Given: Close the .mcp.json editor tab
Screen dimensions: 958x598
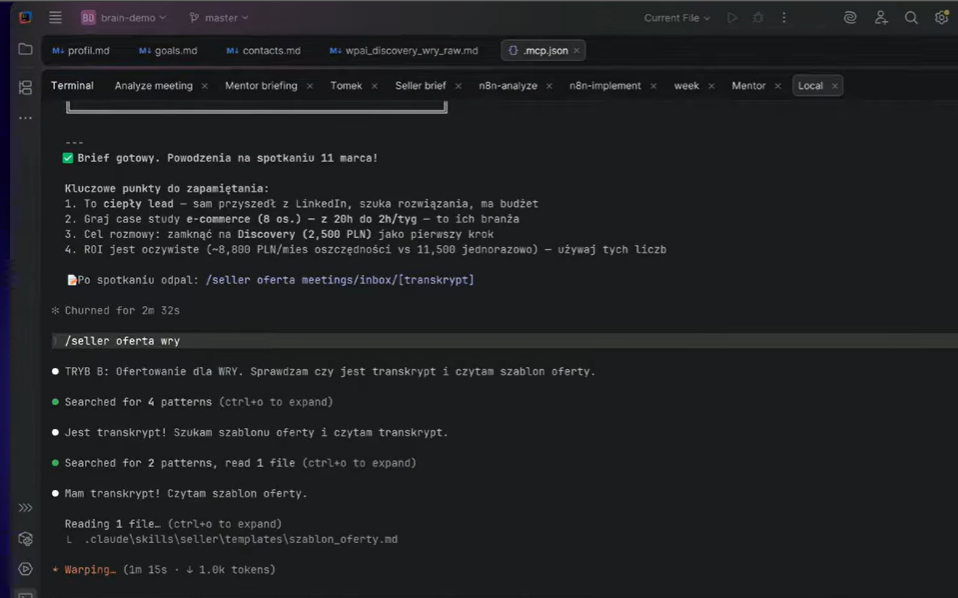Looking at the screenshot, I should (x=576, y=50).
